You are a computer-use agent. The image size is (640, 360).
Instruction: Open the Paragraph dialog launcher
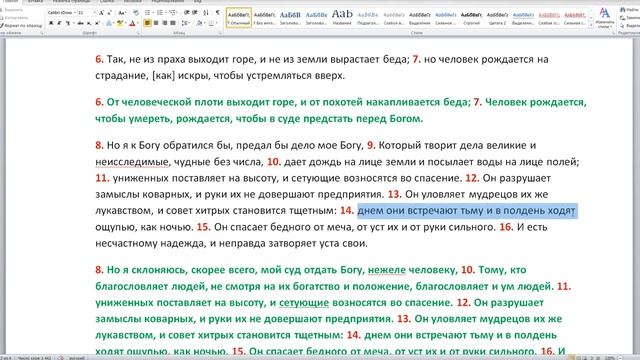[x=220, y=33]
